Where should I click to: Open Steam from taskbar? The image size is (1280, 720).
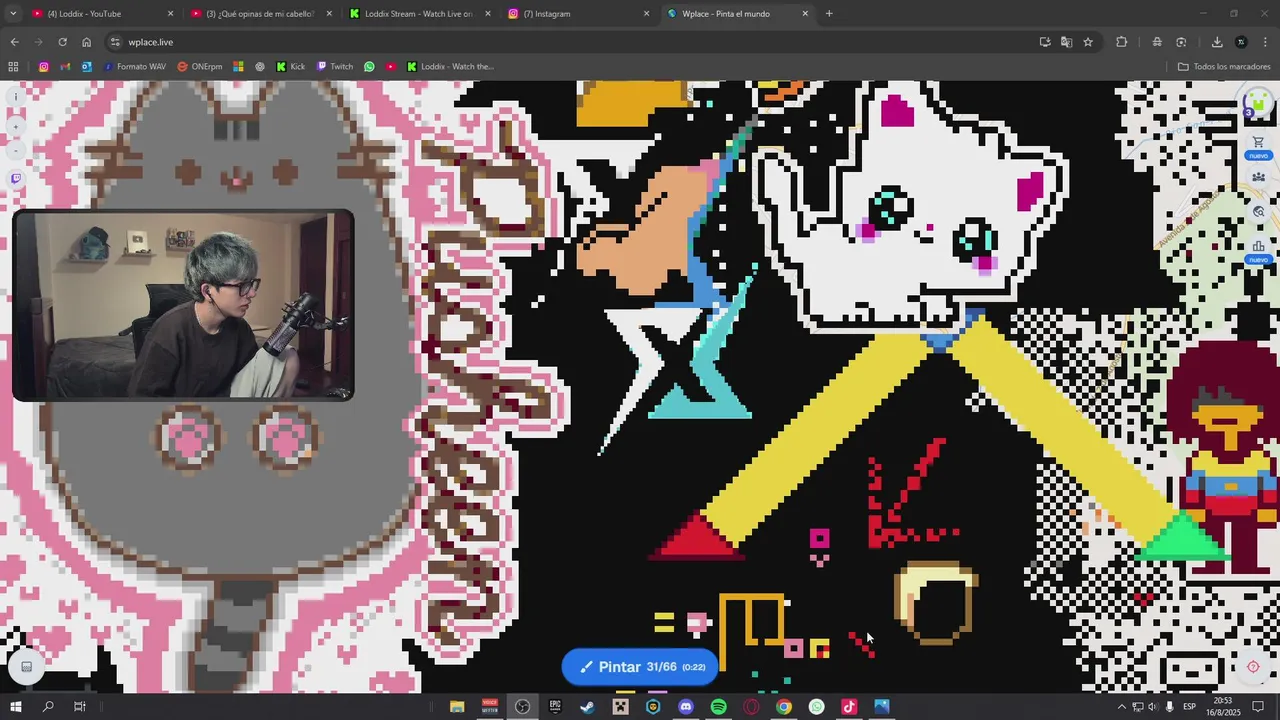pyautogui.click(x=587, y=707)
